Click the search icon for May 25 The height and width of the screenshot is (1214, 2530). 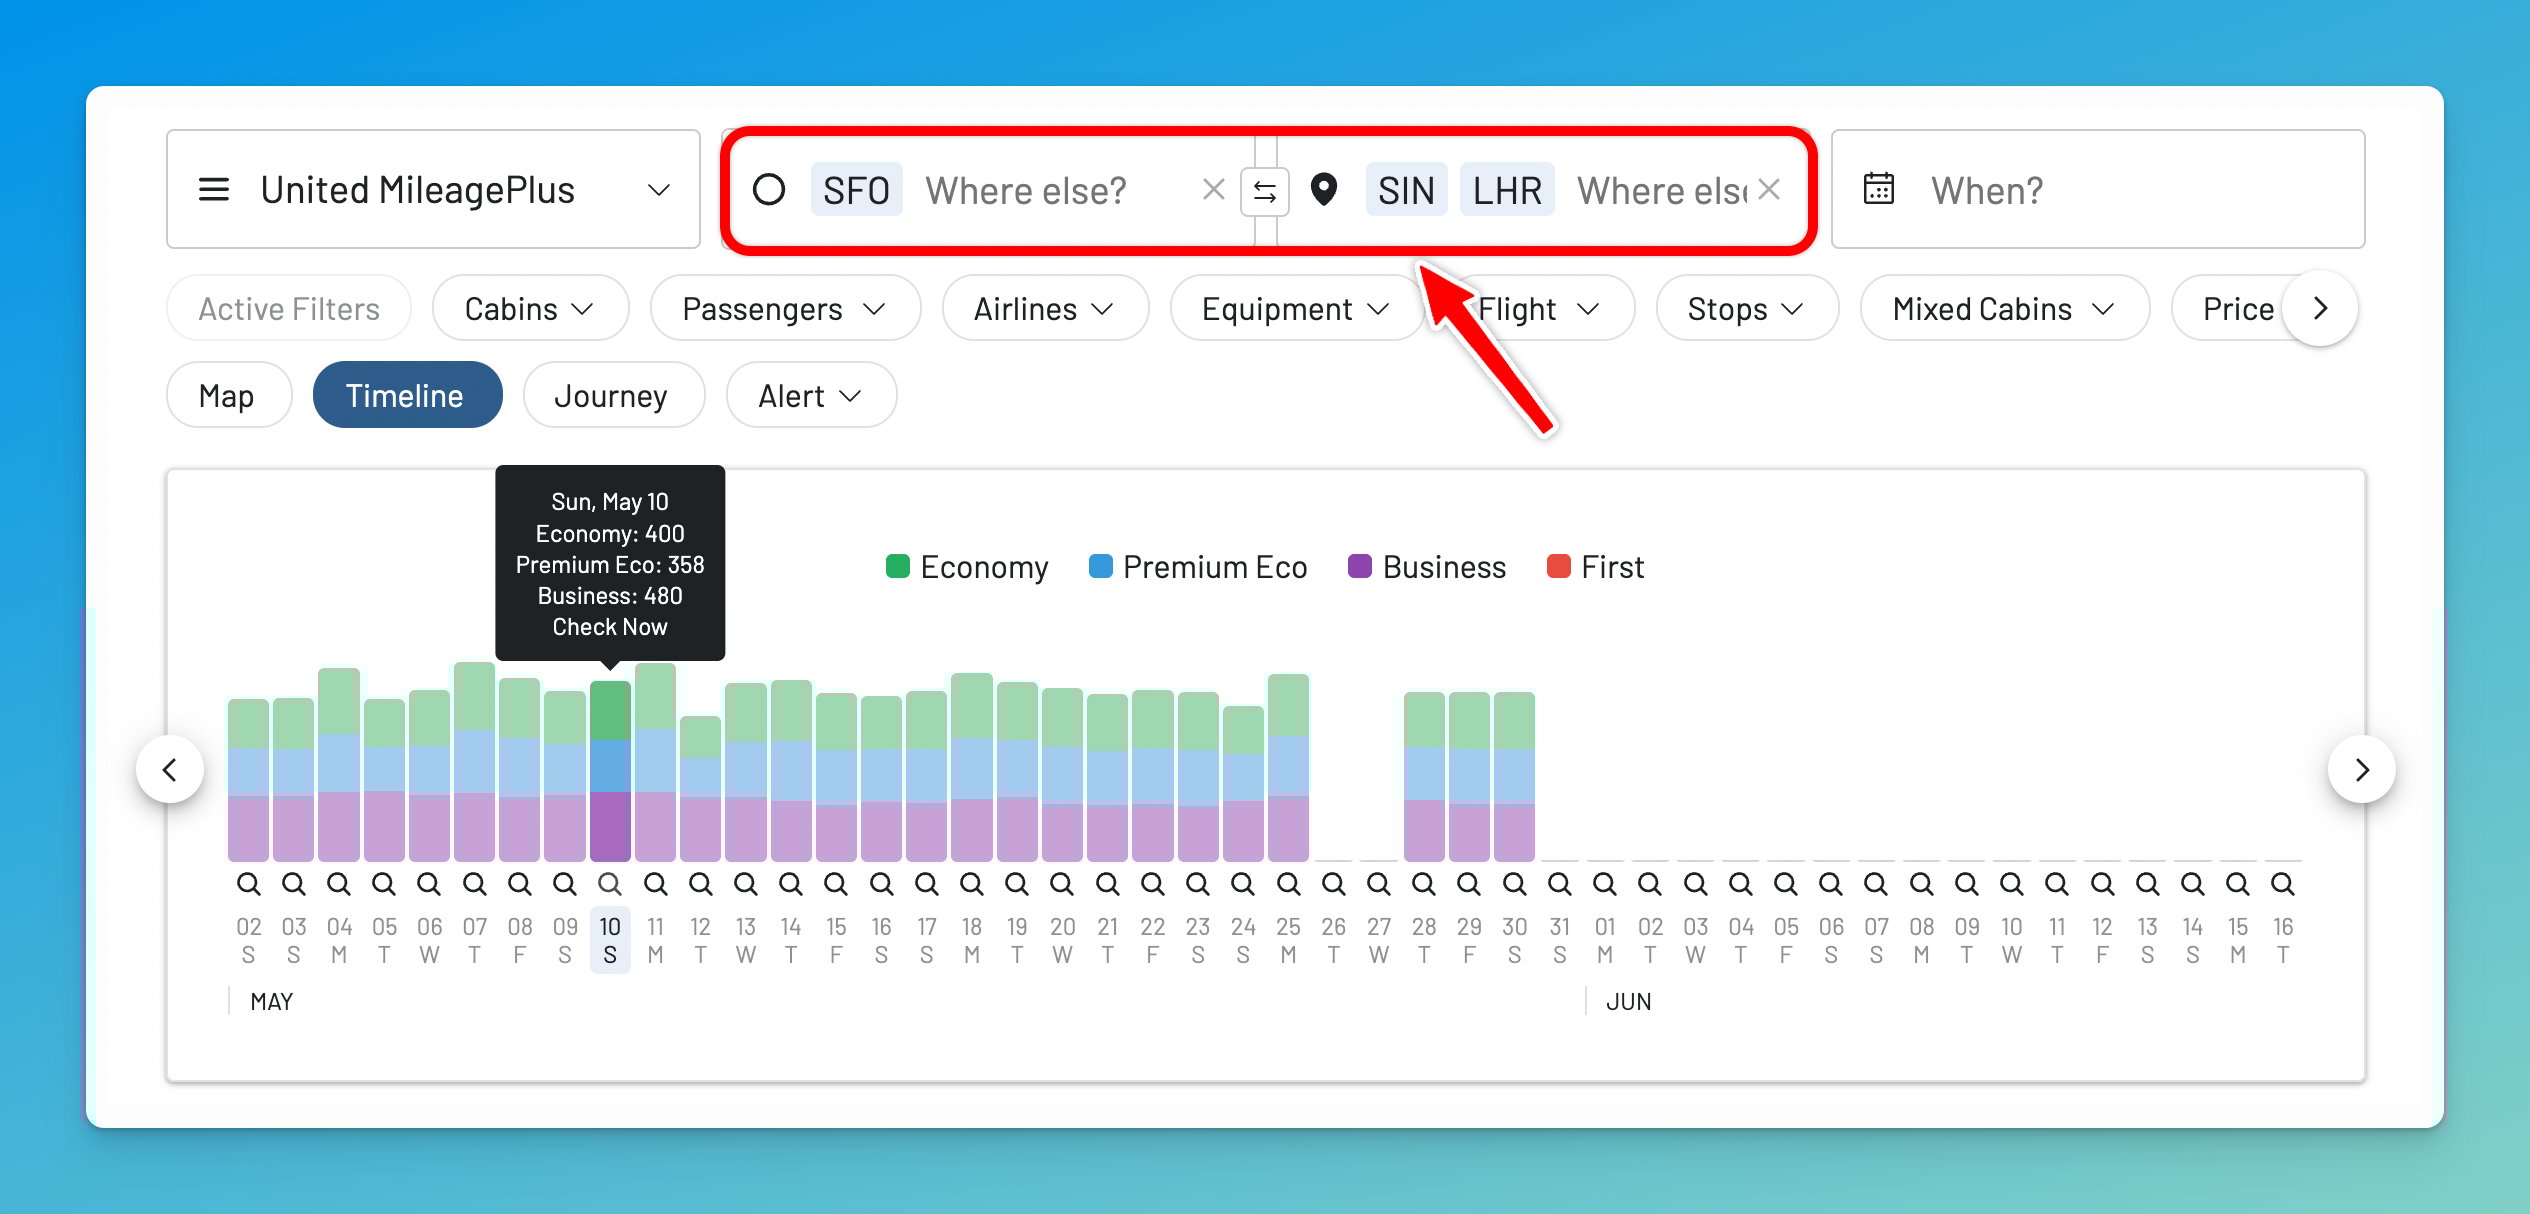(x=1288, y=884)
